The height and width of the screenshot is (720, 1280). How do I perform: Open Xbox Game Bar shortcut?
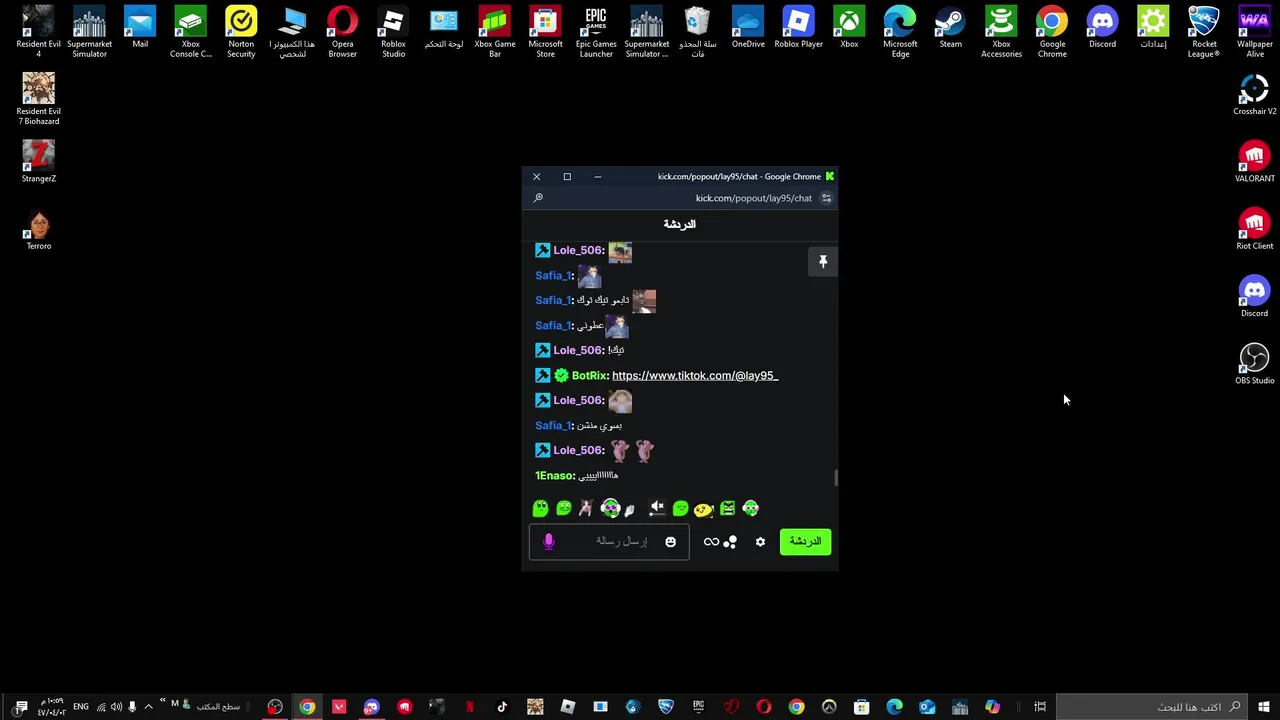tap(494, 32)
